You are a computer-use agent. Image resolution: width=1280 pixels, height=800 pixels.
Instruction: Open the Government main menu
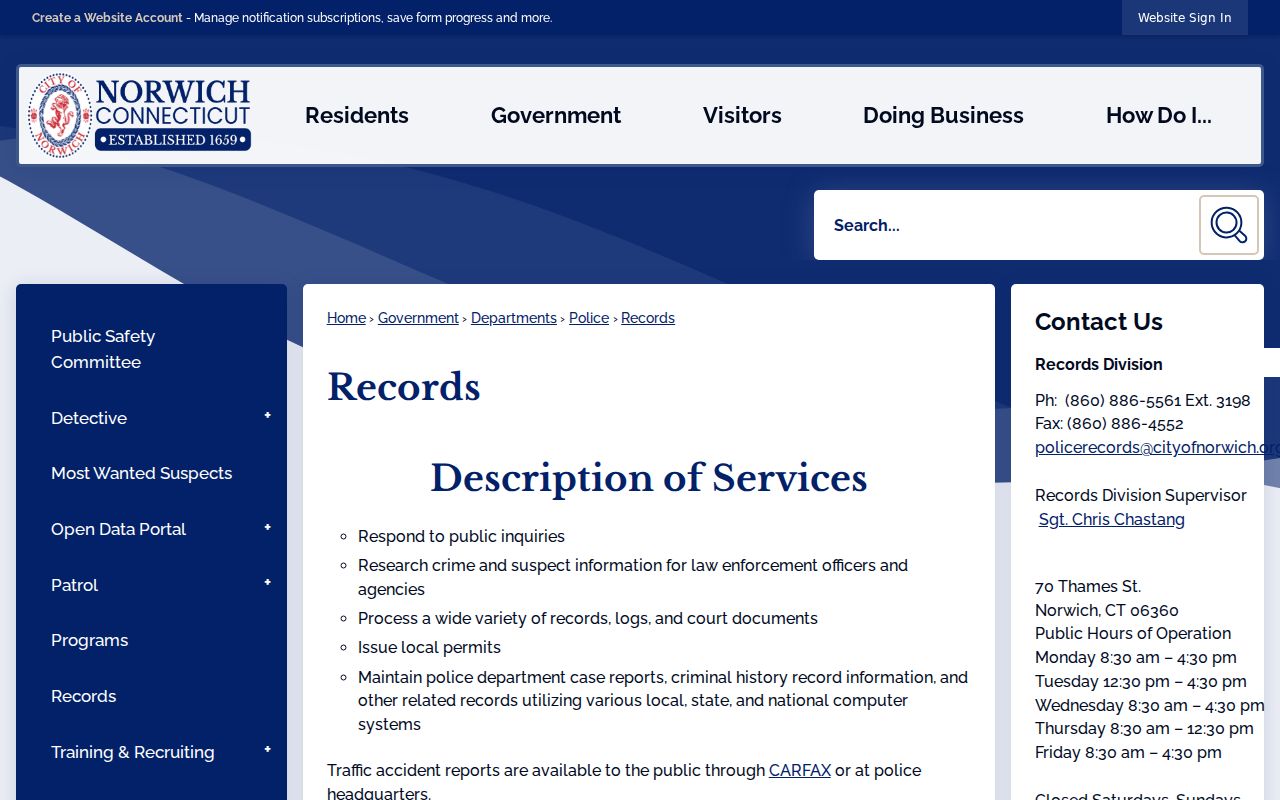point(556,115)
